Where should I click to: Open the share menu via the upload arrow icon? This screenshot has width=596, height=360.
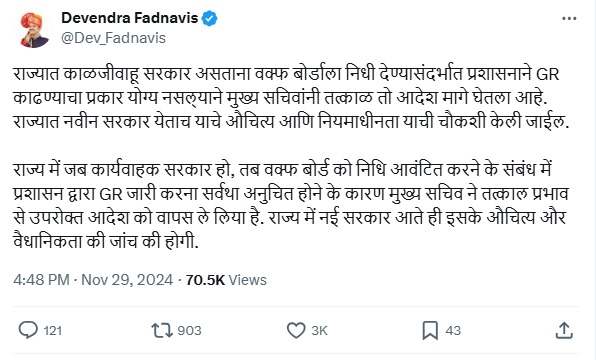(564, 330)
